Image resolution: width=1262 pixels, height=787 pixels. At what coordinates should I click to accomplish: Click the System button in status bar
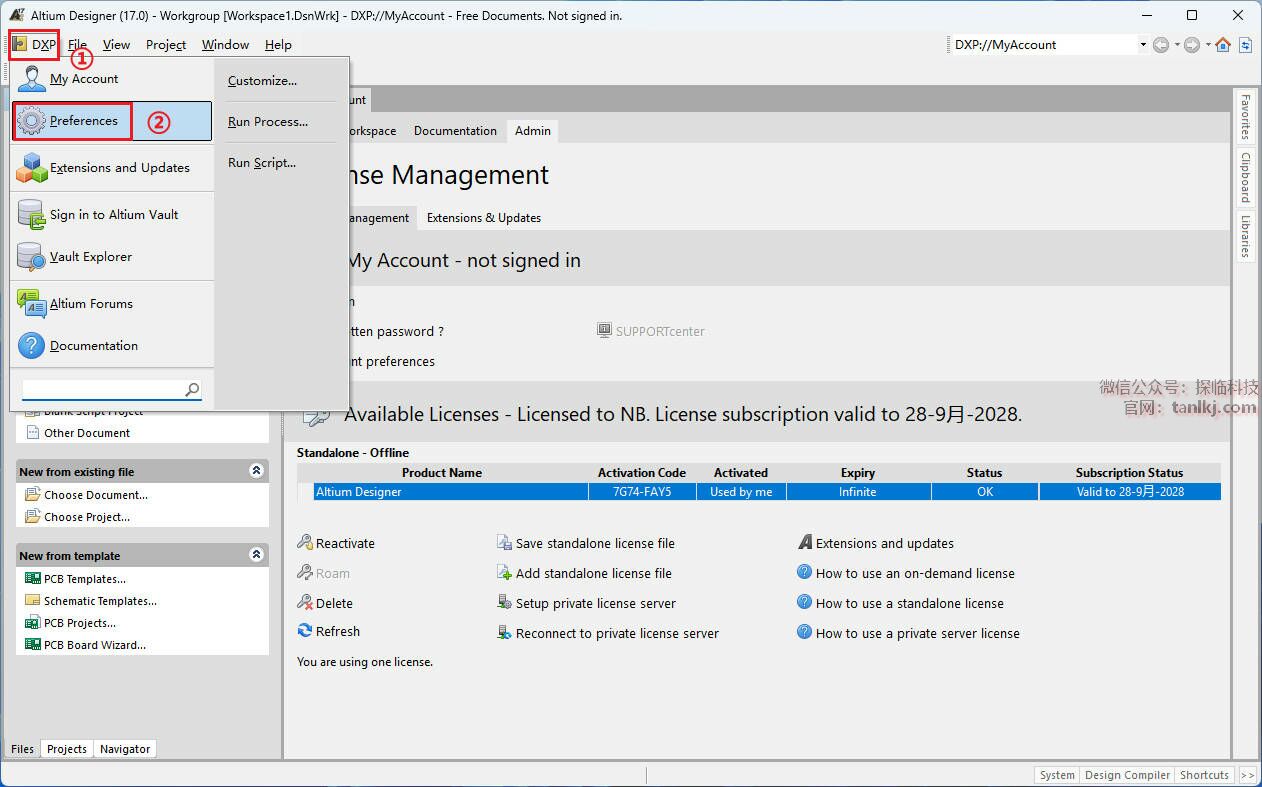click(x=1057, y=775)
